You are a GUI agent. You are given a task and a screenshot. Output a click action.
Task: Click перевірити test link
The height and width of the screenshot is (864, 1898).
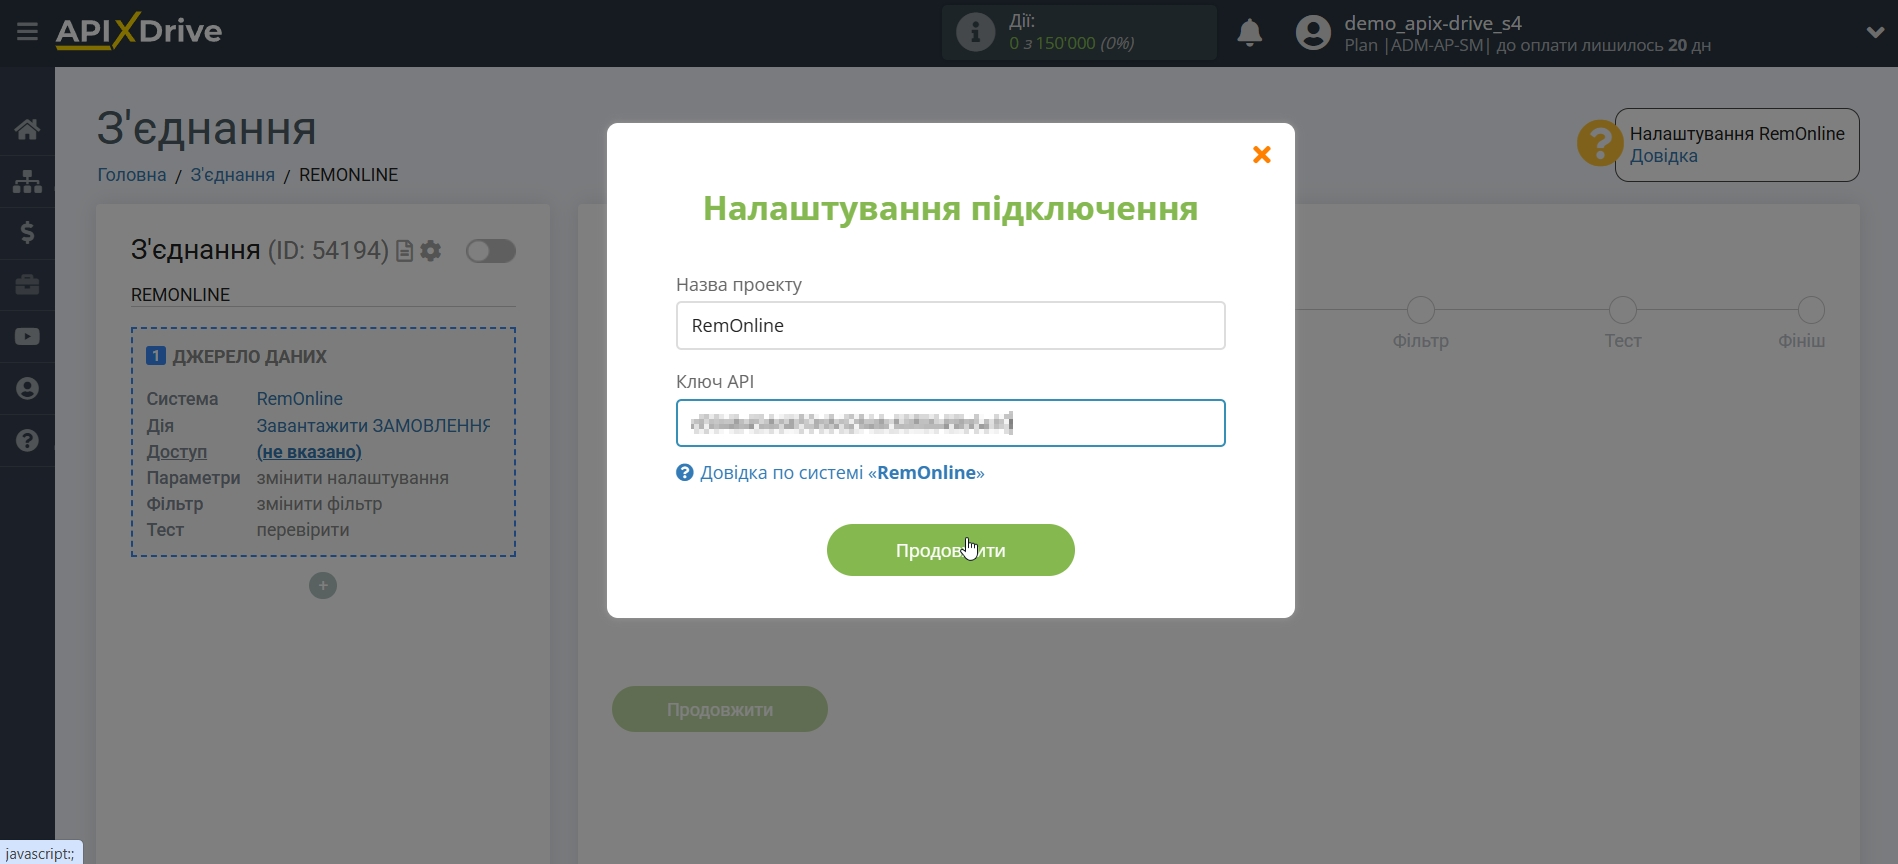(303, 530)
